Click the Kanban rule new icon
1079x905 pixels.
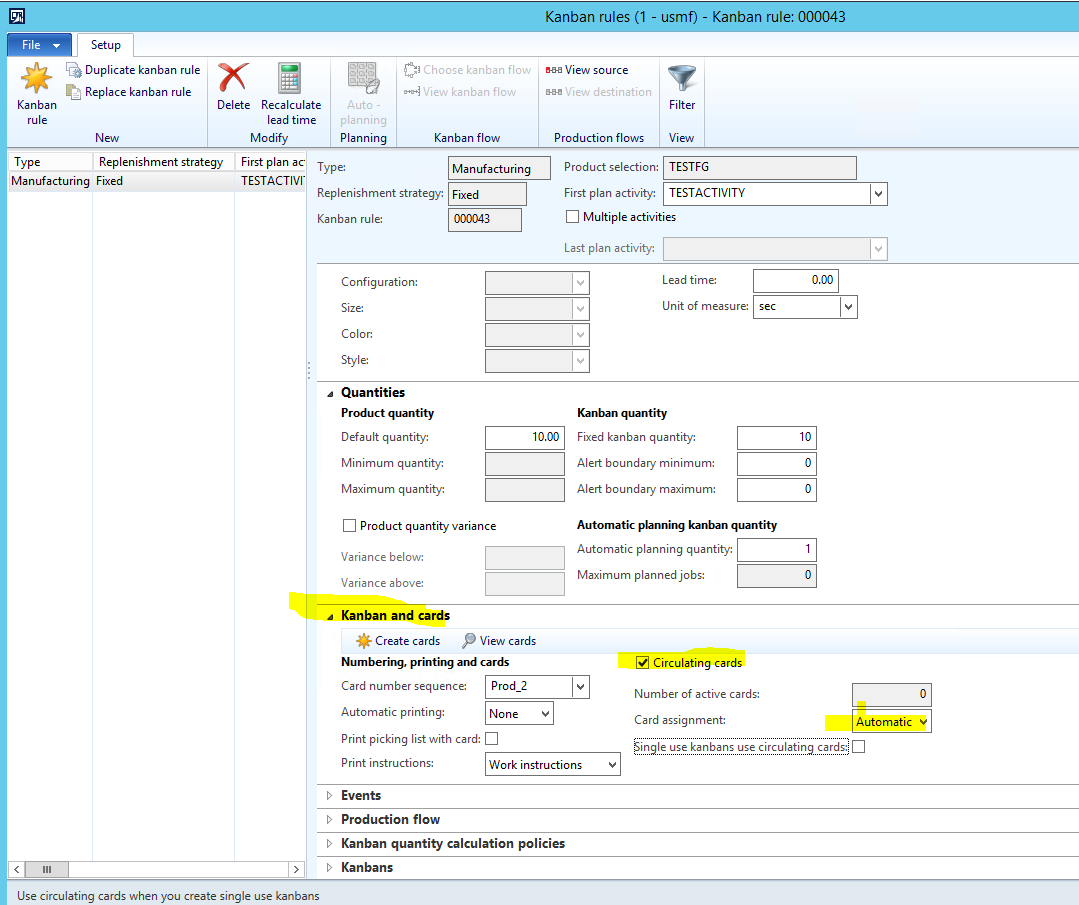(x=37, y=78)
